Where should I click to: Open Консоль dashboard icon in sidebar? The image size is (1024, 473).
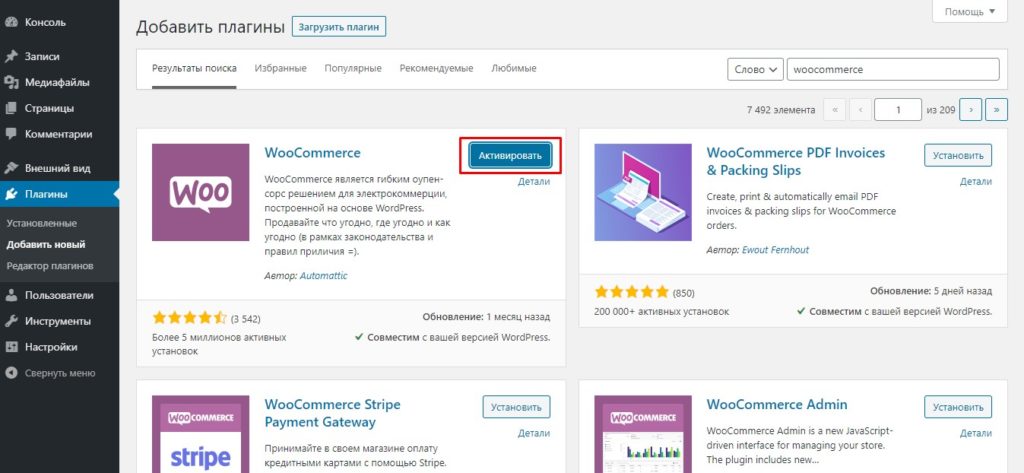(x=11, y=22)
